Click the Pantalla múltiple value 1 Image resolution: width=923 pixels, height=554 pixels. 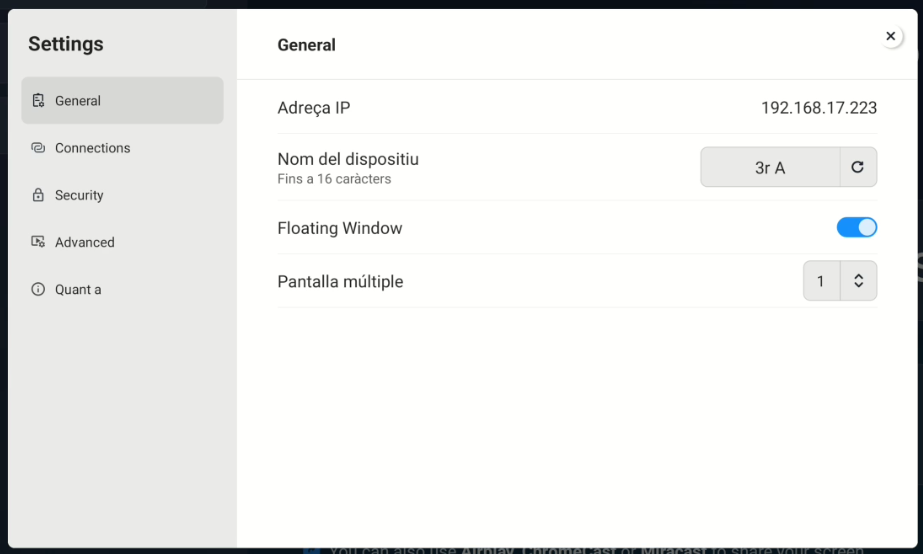point(821,281)
